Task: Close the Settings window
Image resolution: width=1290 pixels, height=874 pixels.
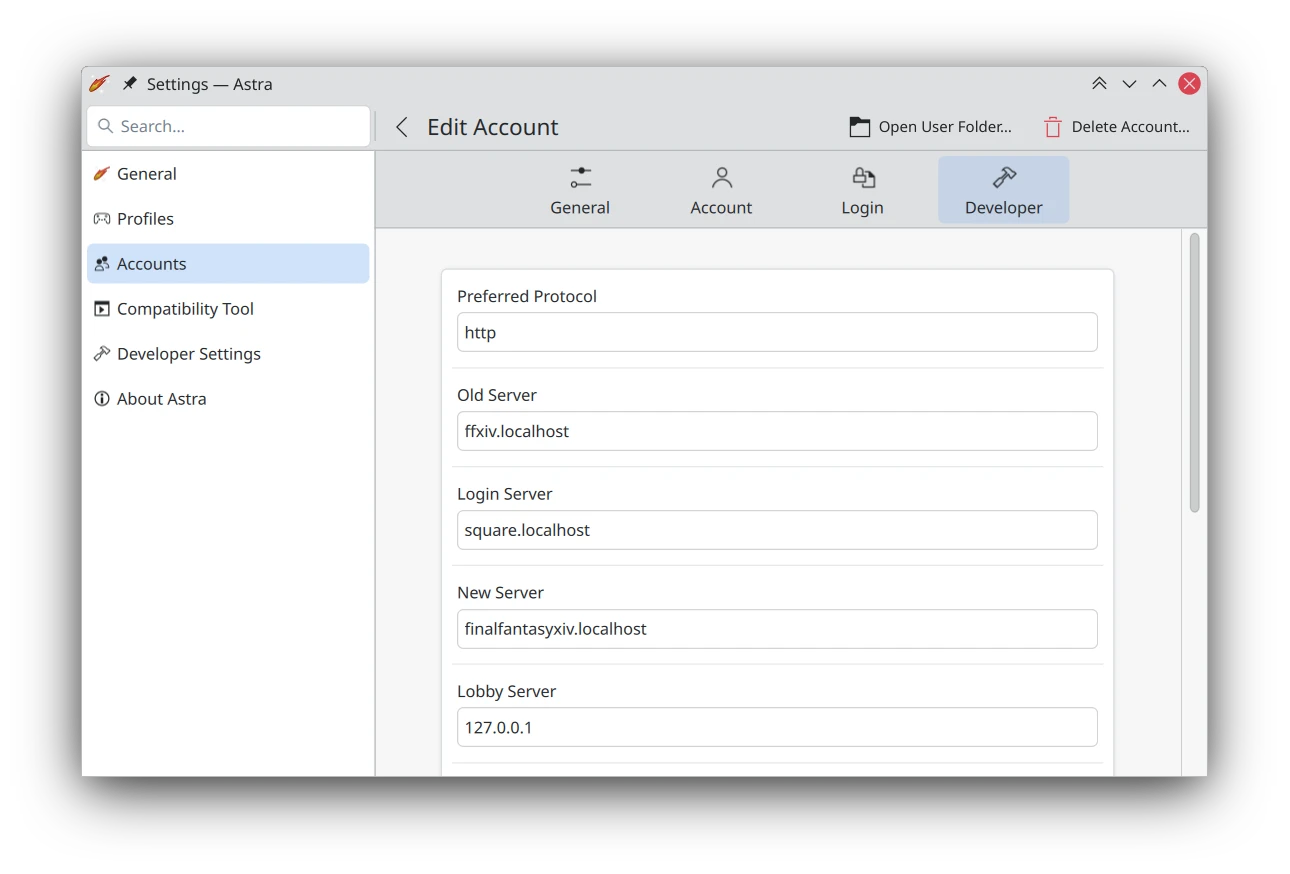Action: tap(1189, 84)
